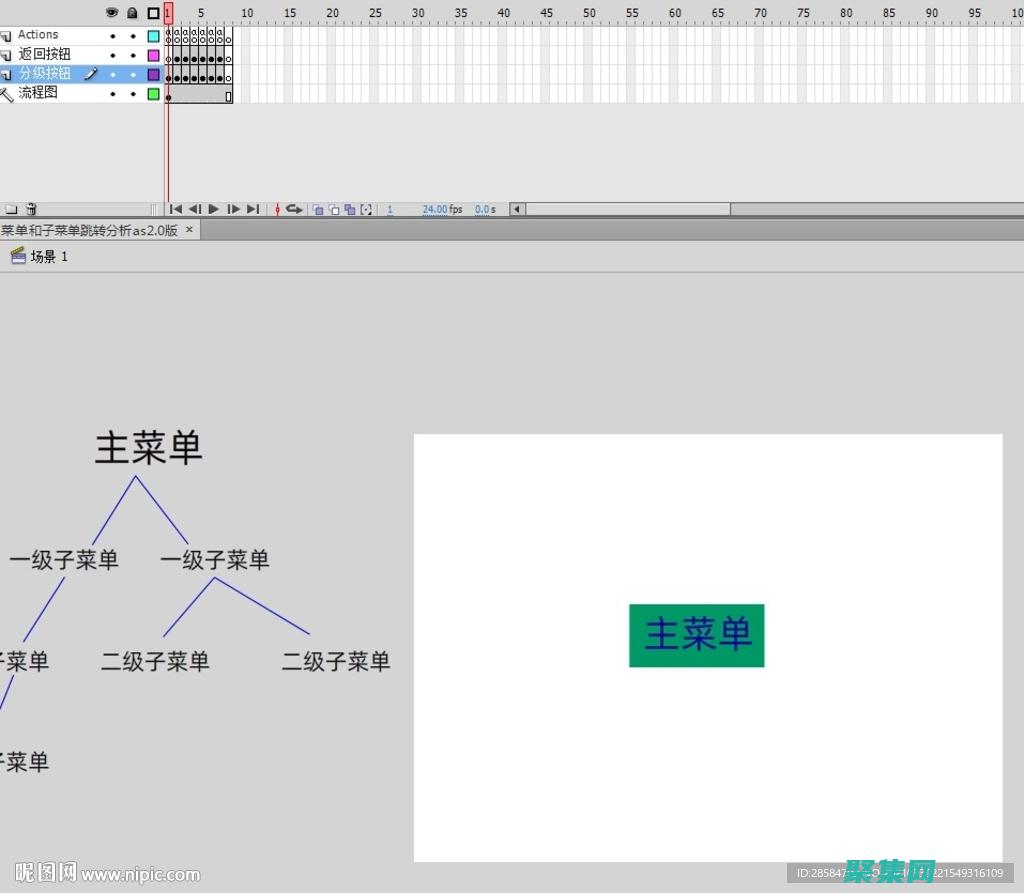This screenshot has width=1024, height=893.
Task: Click the Delete Layer trash icon
Action: pos(31,209)
